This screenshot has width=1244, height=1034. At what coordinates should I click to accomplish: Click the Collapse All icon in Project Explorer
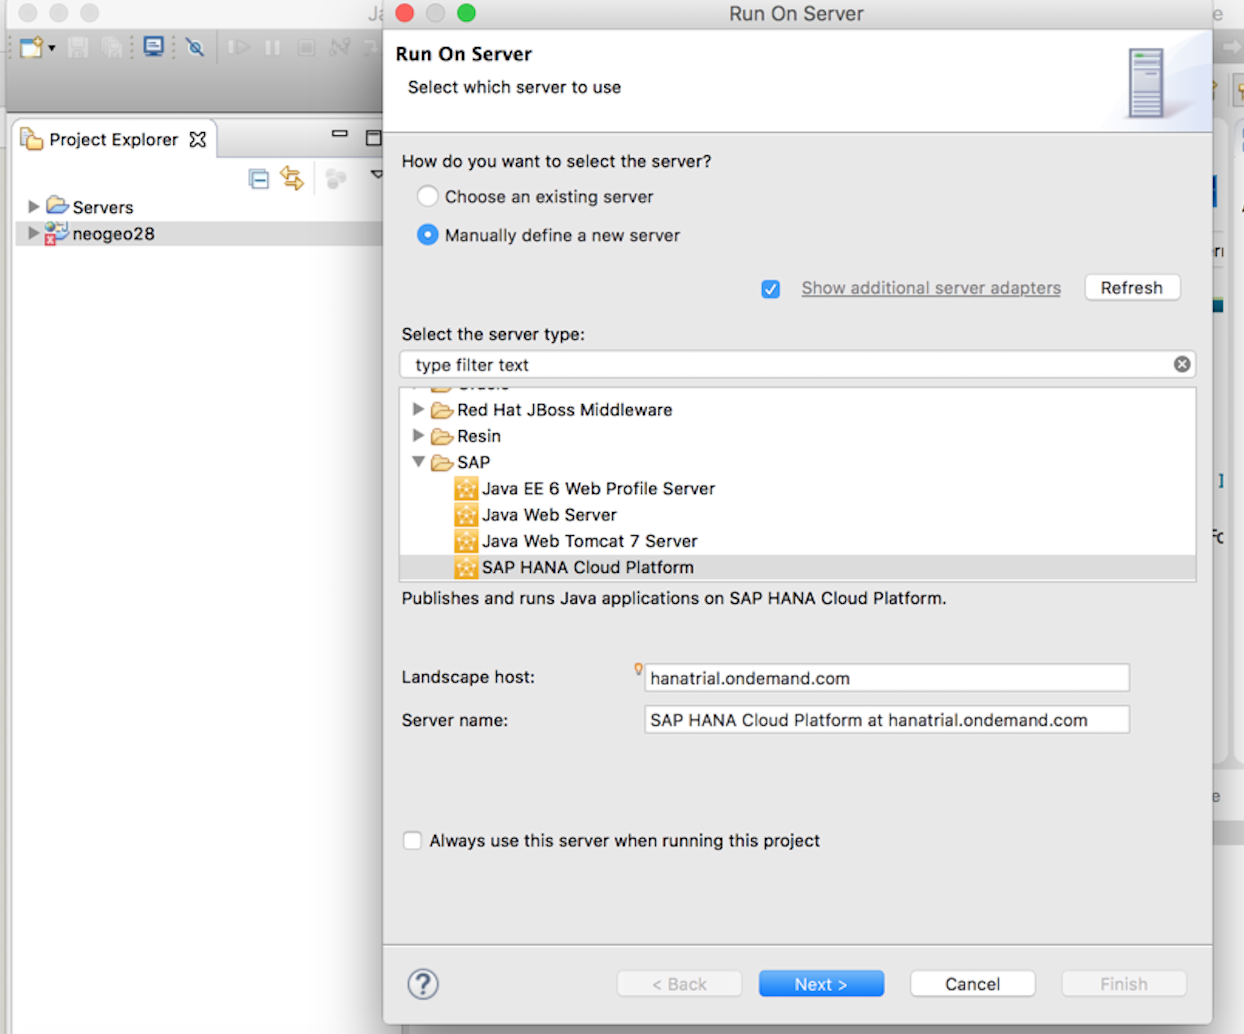click(259, 179)
